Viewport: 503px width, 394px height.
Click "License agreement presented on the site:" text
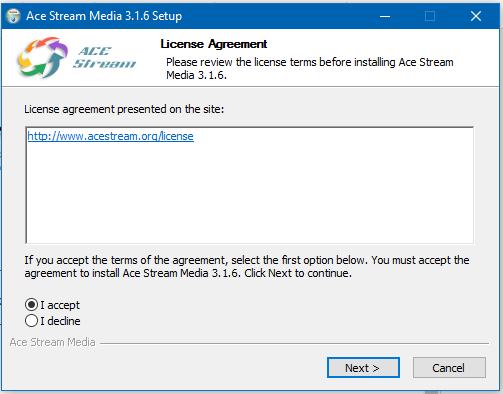[x=124, y=109]
